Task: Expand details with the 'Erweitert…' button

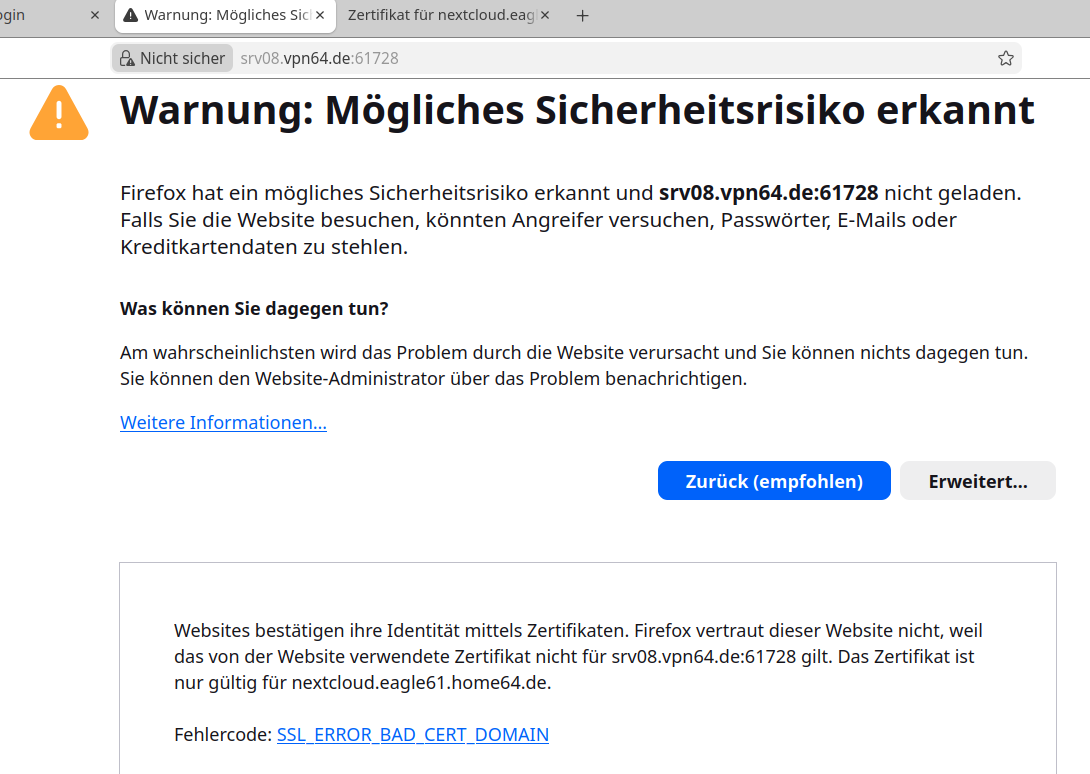Action: pos(977,481)
